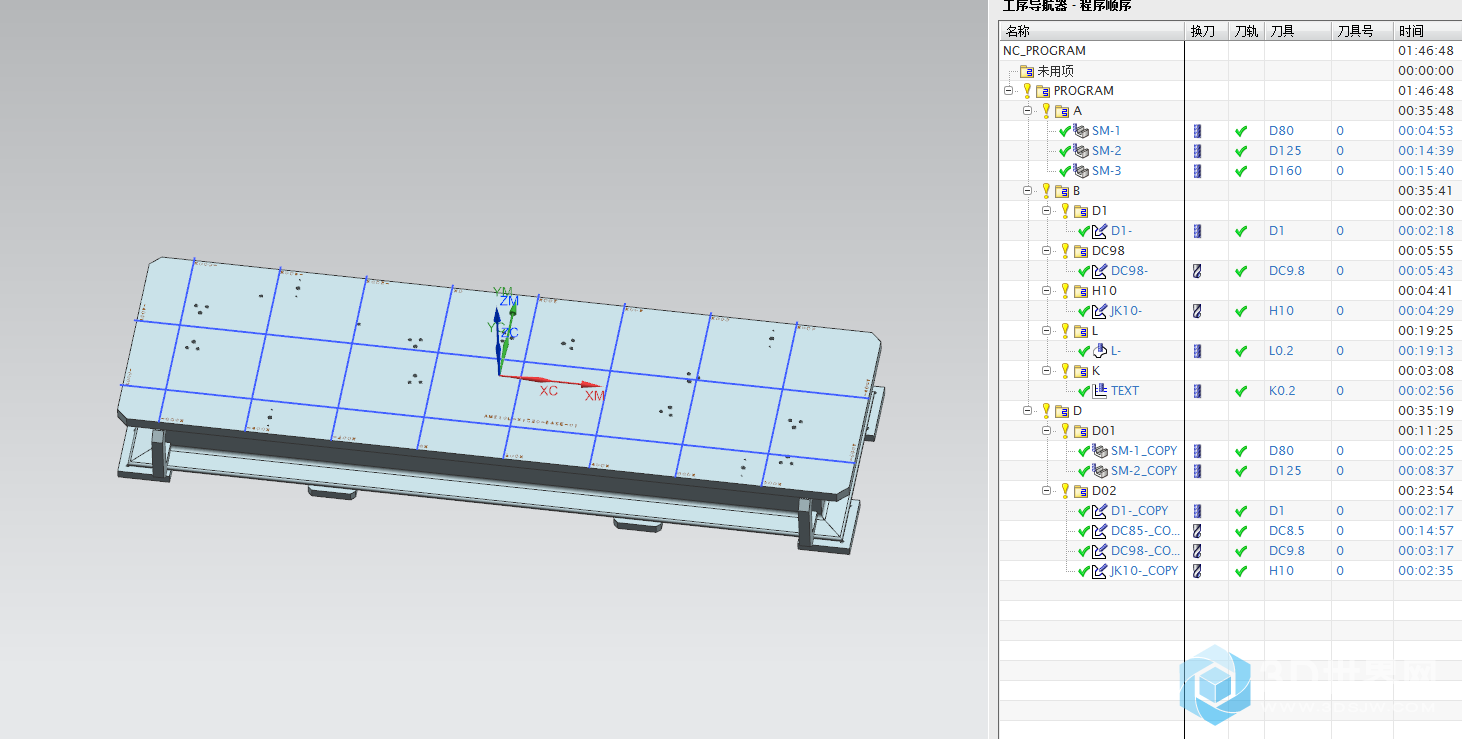The width and height of the screenshot is (1462, 739).
Task: Click the 刀具号 column header
Action: point(1362,31)
